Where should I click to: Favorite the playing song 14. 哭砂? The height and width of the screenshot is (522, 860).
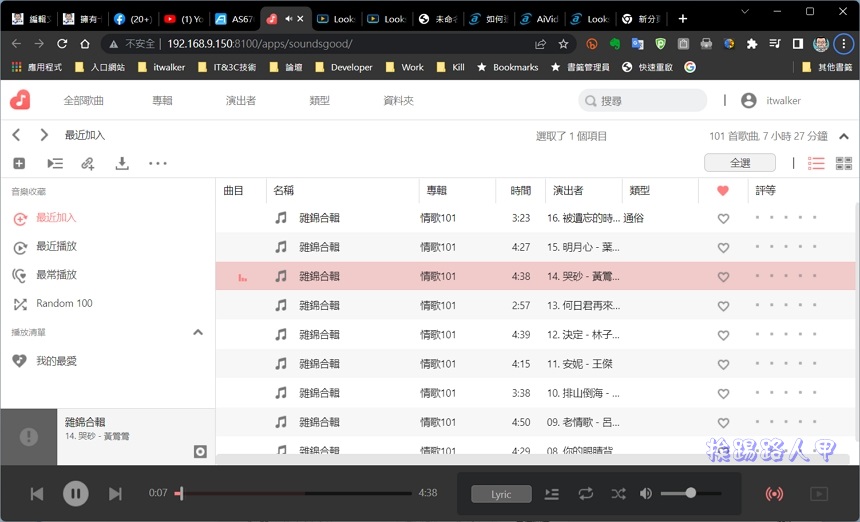coord(723,276)
